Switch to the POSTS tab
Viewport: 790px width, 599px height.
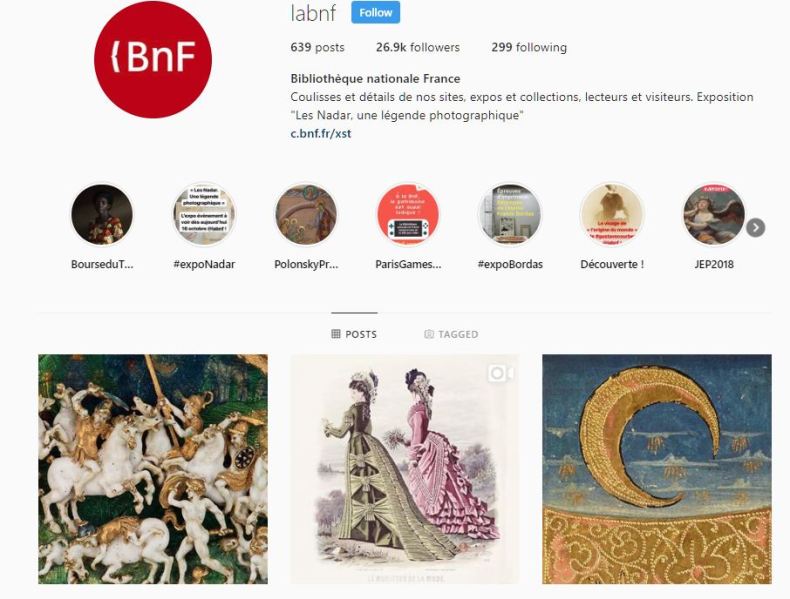[x=354, y=334]
